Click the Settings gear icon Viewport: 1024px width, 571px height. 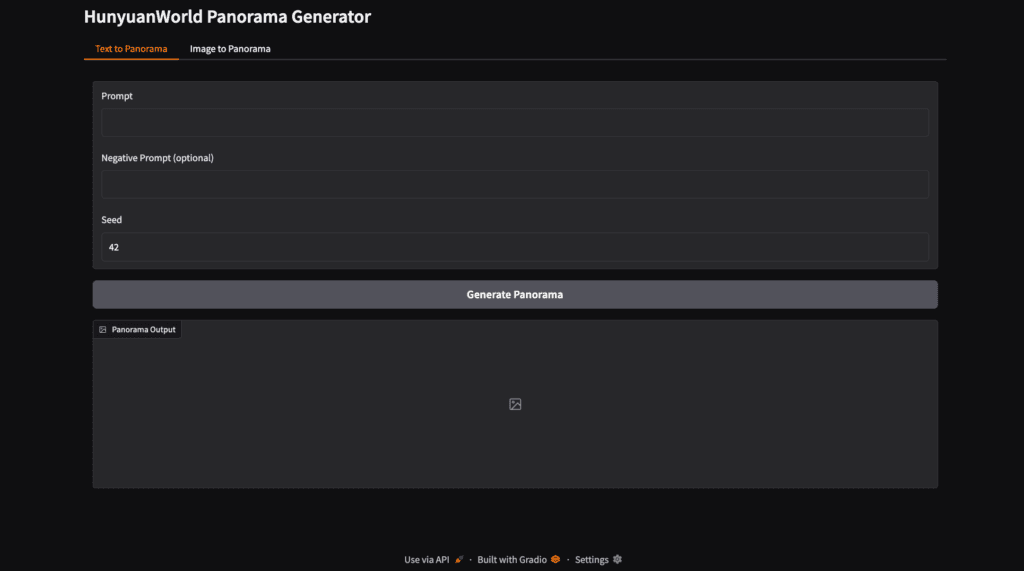click(x=617, y=559)
